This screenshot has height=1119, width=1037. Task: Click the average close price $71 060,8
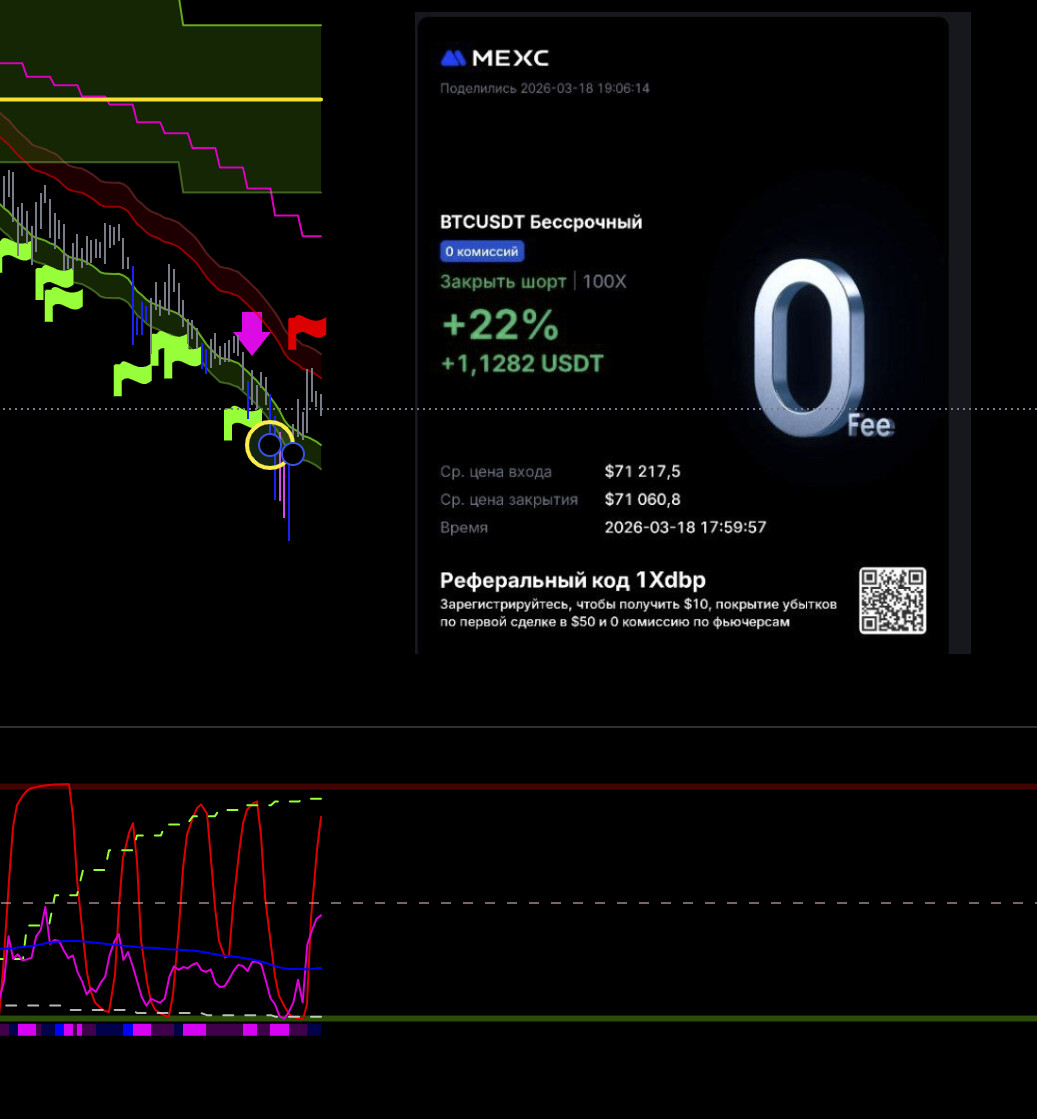[x=642, y=500]
